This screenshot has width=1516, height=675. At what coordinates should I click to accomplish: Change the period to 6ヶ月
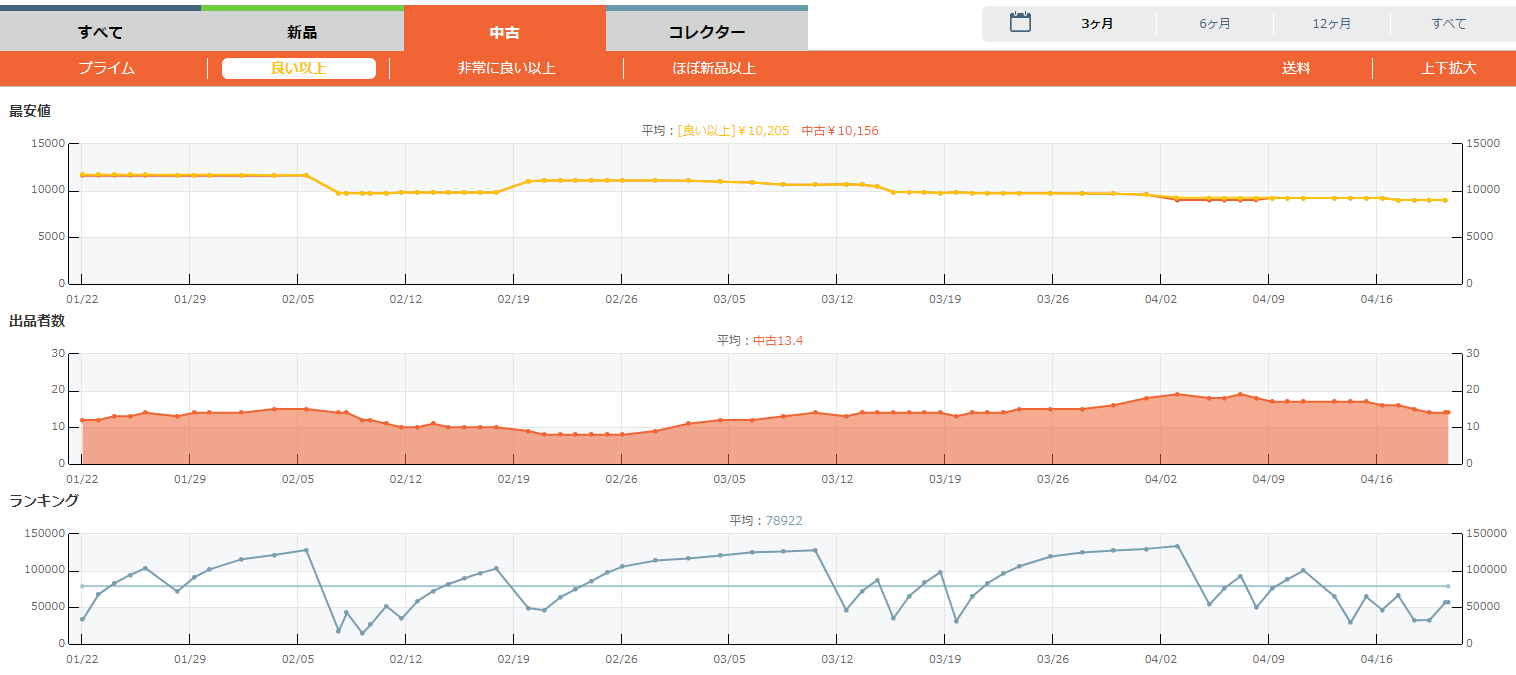[1215, 24]
